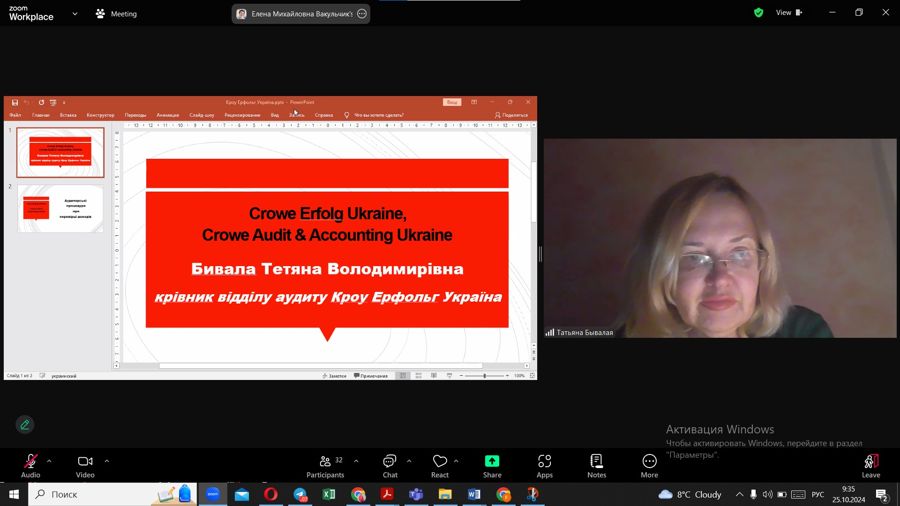Expand audio options arrow
Viewport: 900px width, 506px height.
(x=49, y=461)
